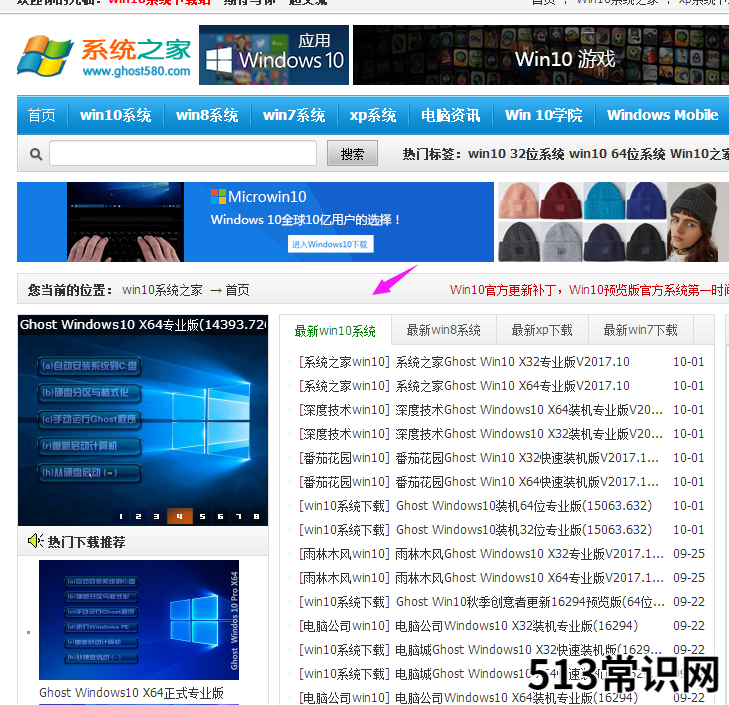Image resolution: width=729 pixels, height=705 pixels.
Task: Select 最新win10系统 tab
Action: coord(335,331)
